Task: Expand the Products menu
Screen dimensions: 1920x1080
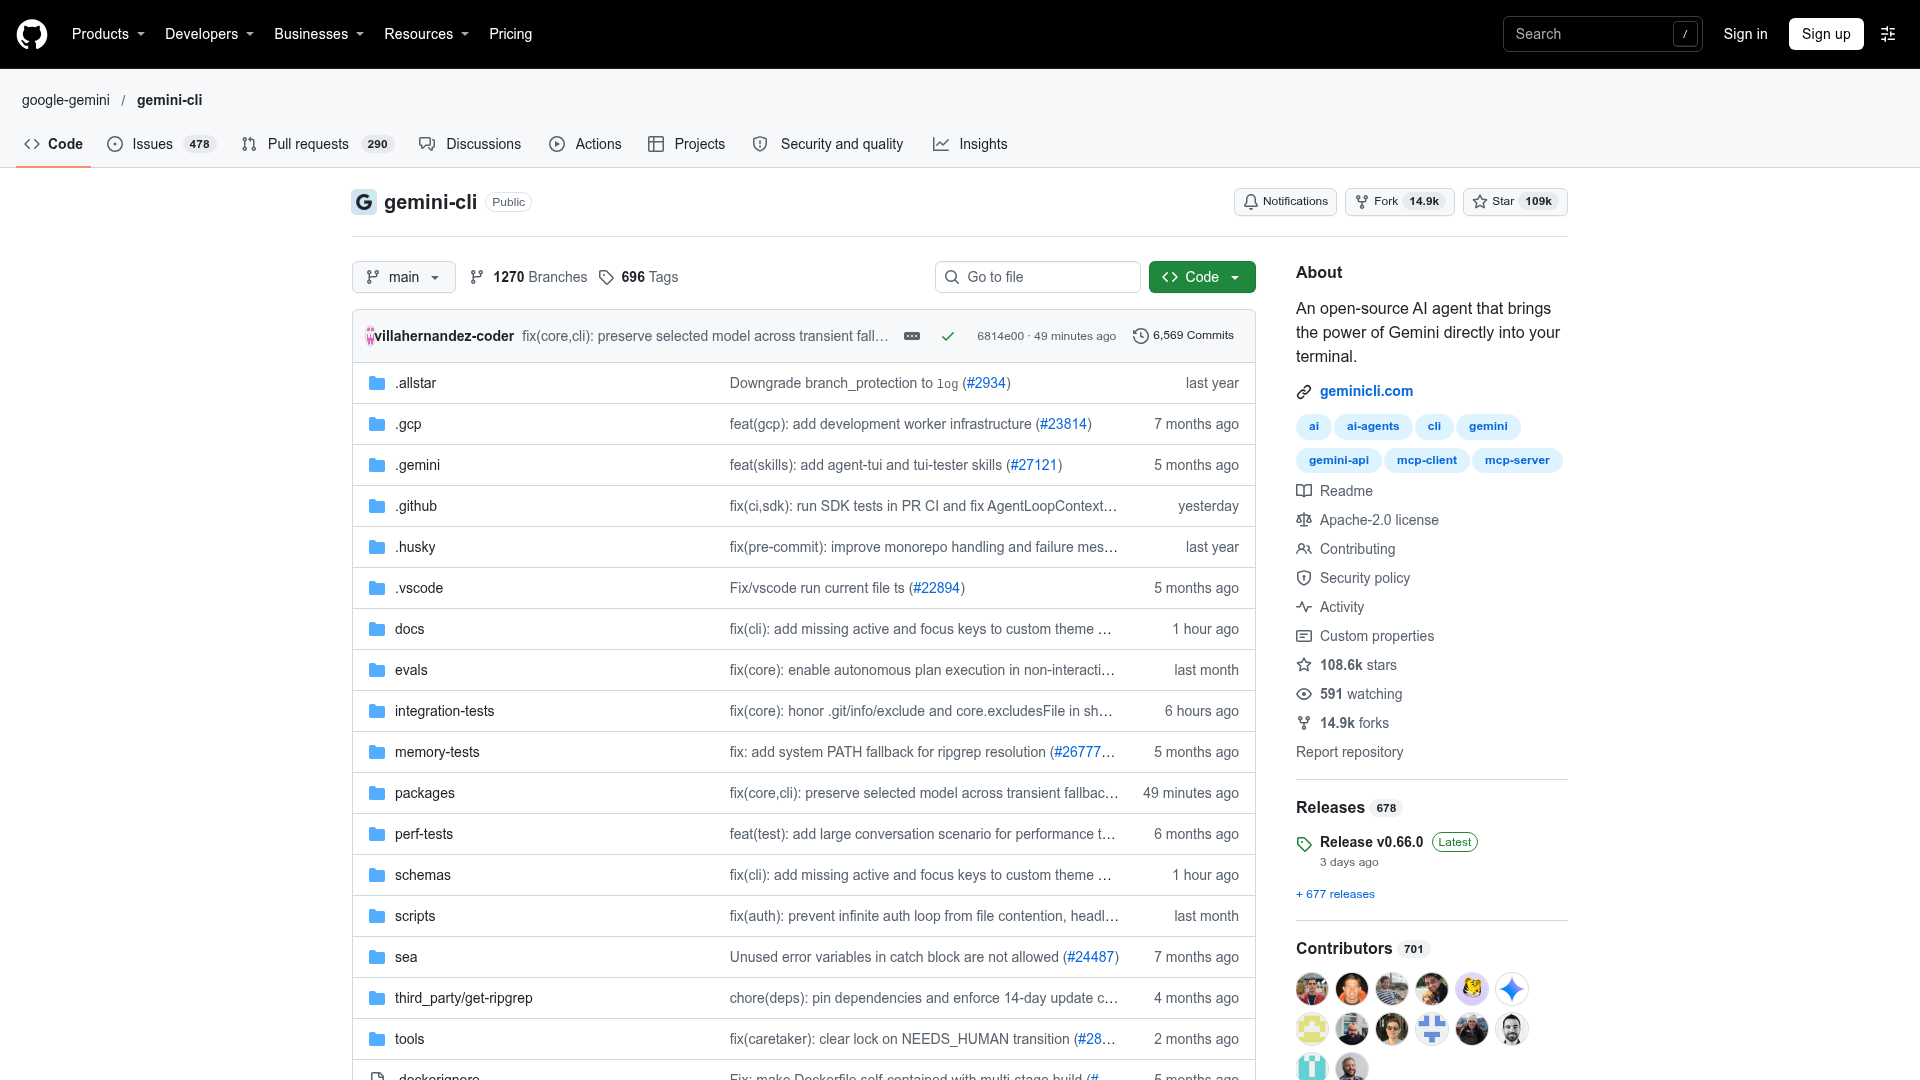Action: pyautogui.click(x=108, y=34)
